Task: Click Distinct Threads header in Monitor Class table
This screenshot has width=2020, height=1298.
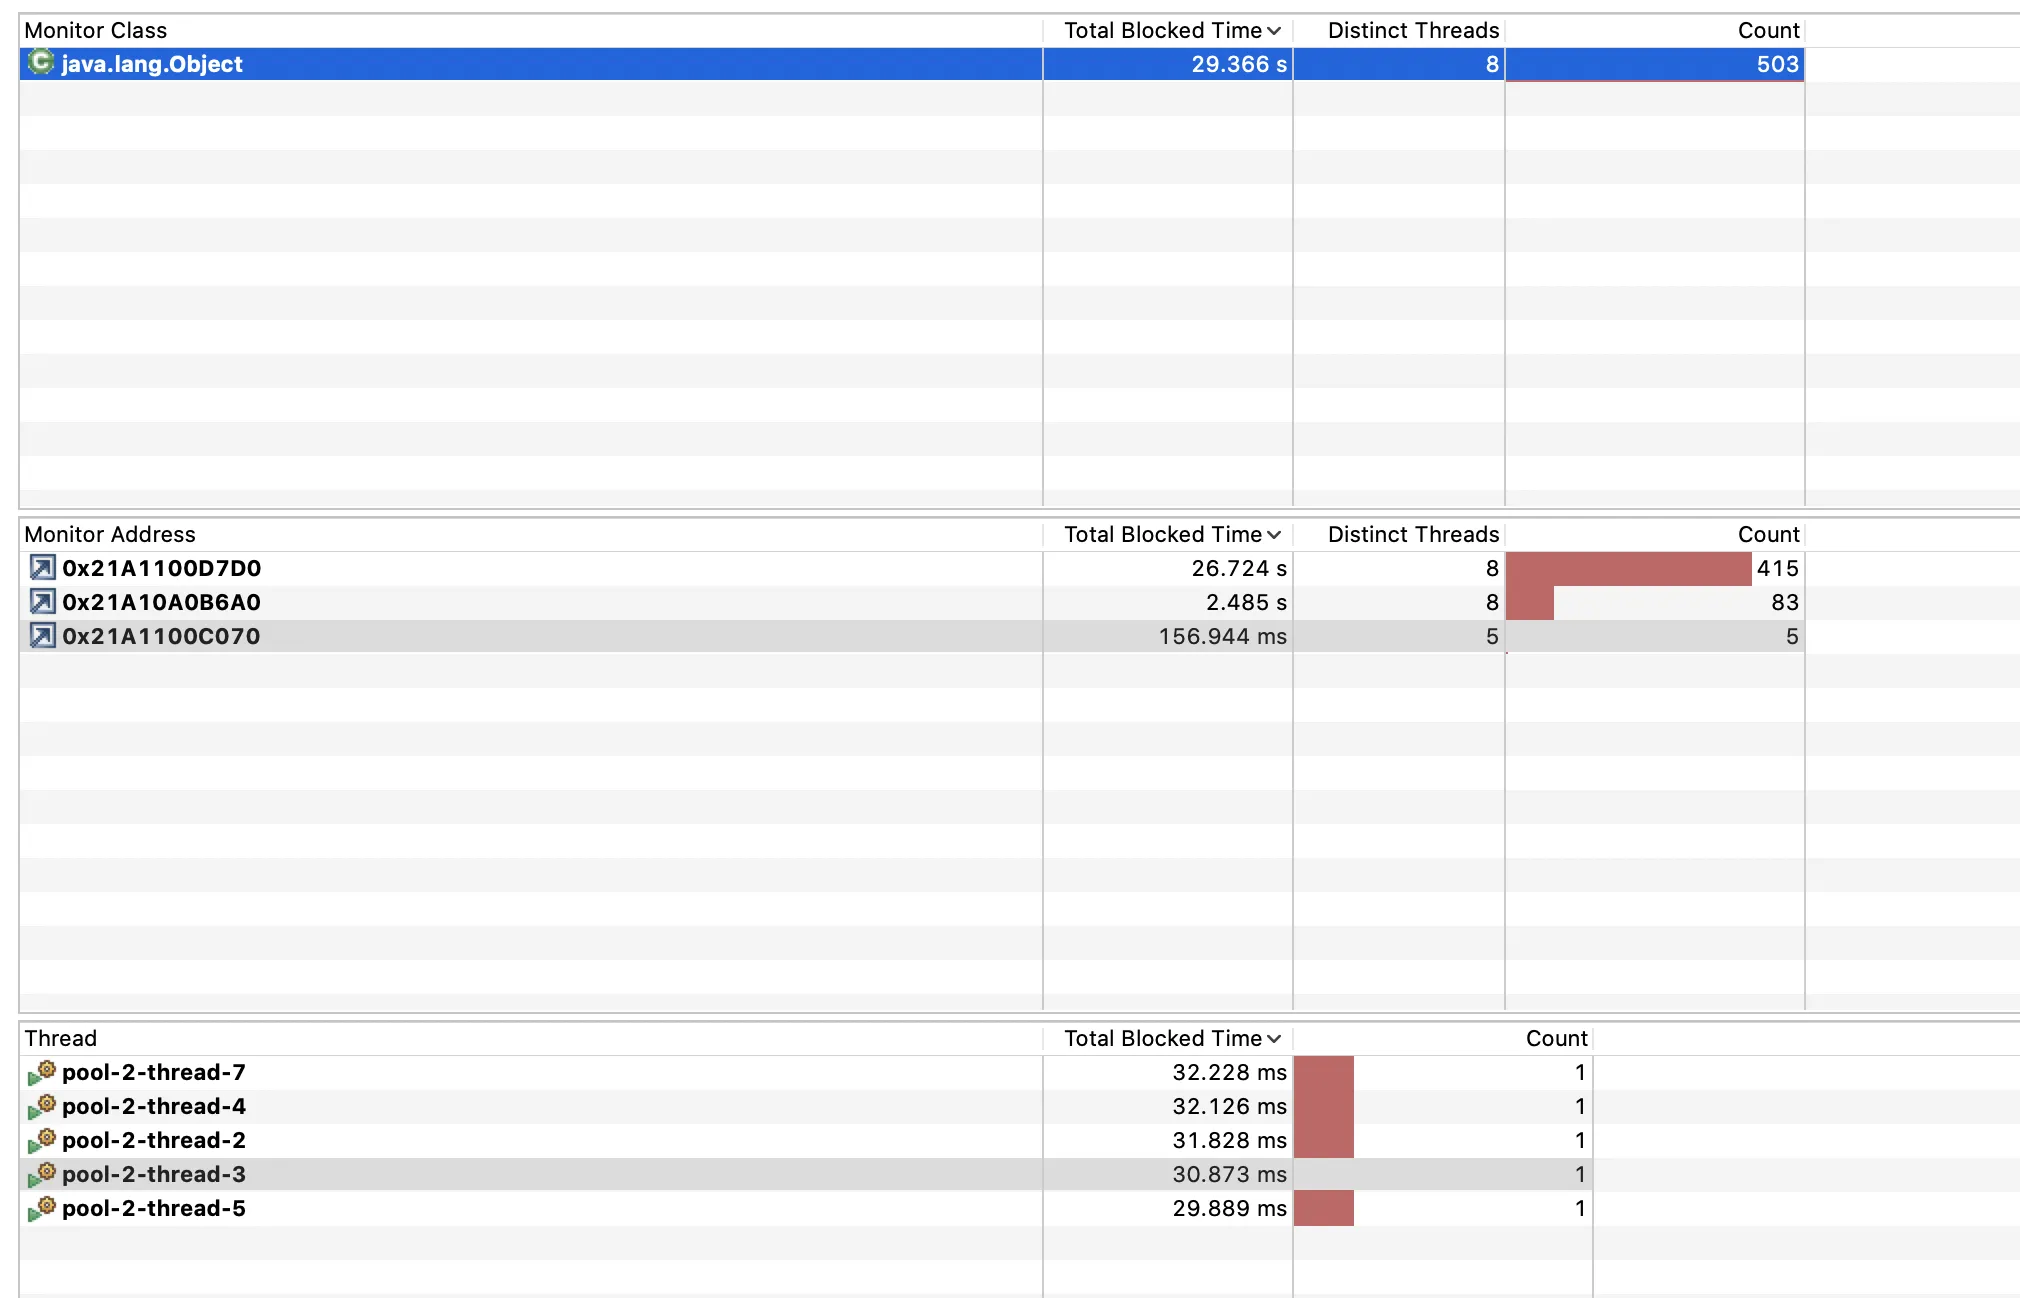Action: click(x=1412, y=30)
